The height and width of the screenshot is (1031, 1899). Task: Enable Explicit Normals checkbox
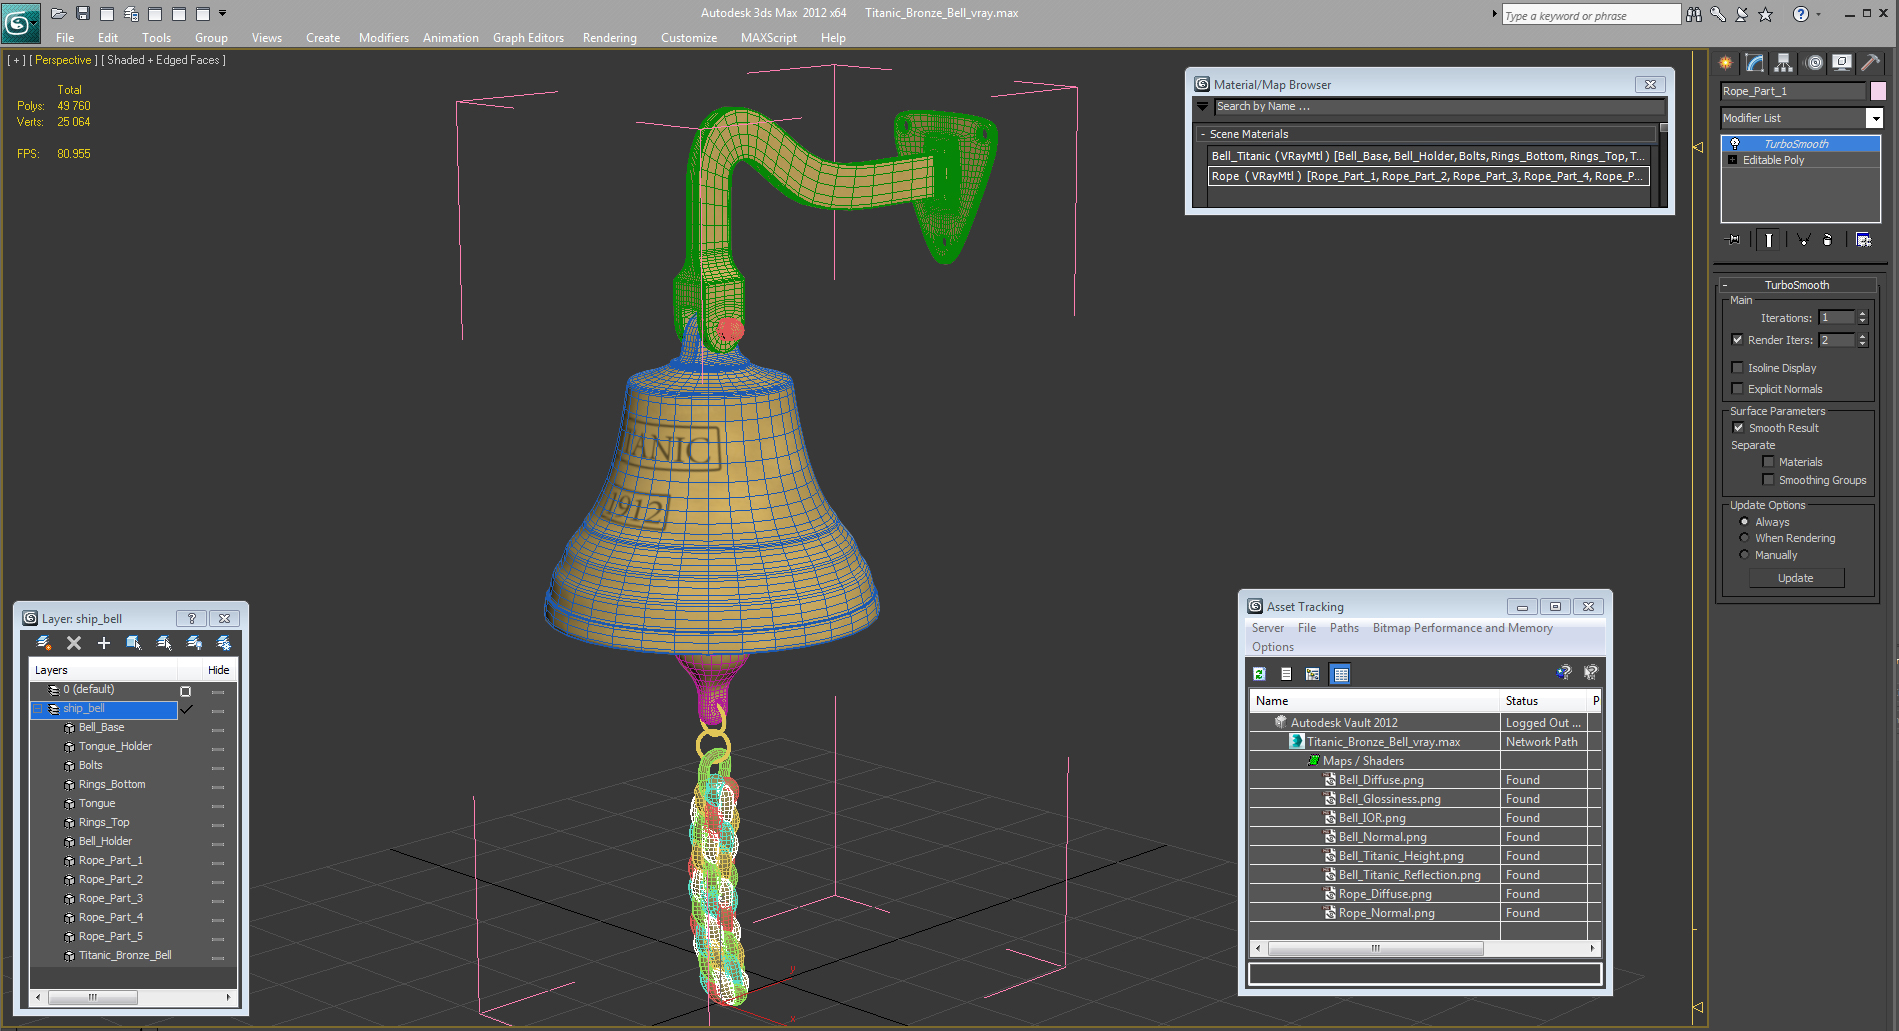(1738, 389)
